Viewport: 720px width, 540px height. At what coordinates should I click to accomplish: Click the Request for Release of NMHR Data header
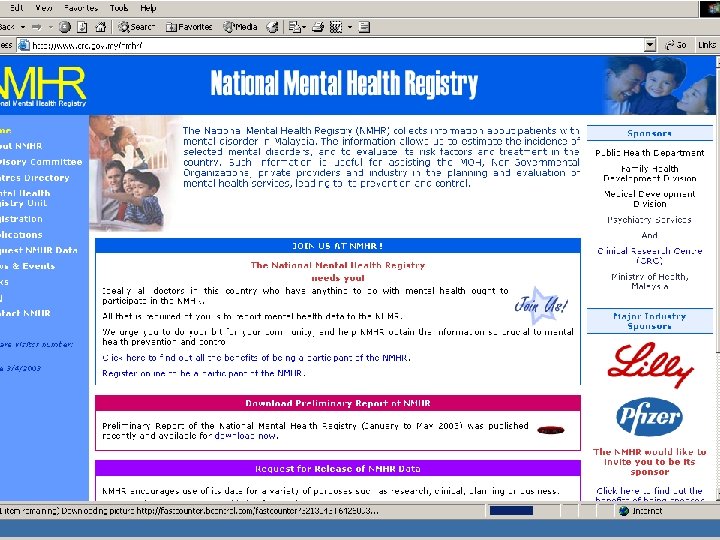pyautogui.click(x=338, y=469)
